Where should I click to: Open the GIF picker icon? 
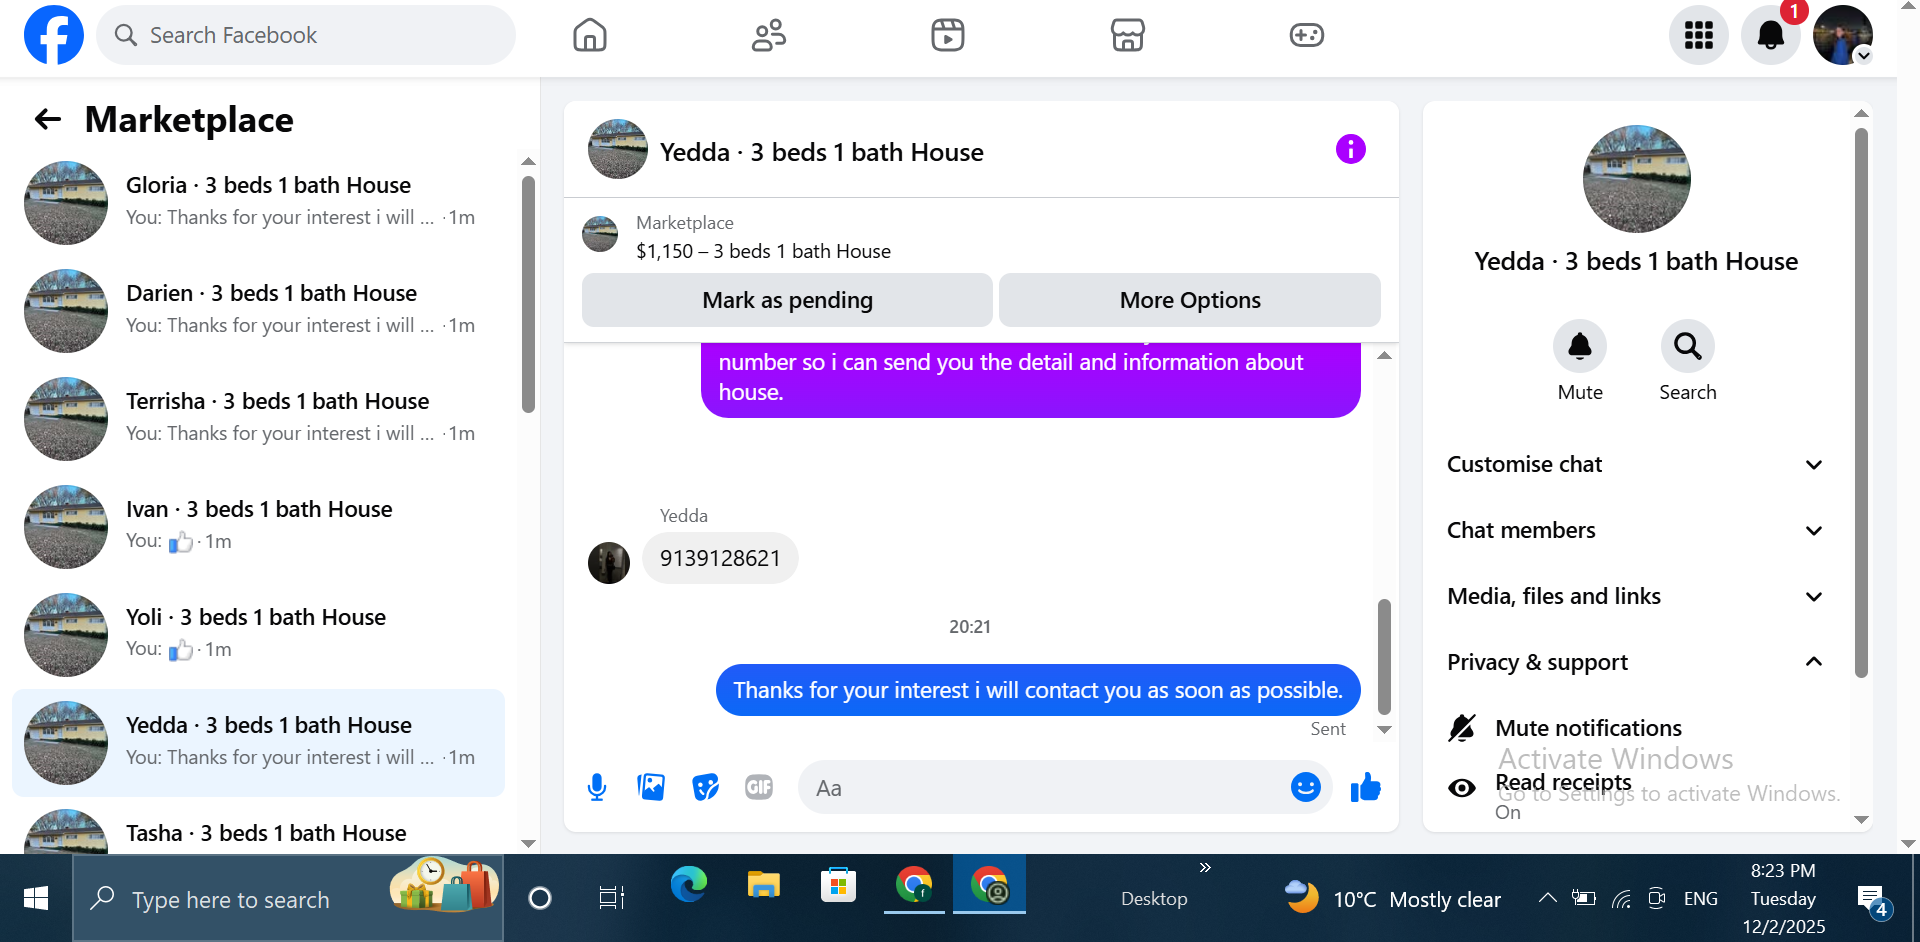pyautogui.click(x=759, y=788)
